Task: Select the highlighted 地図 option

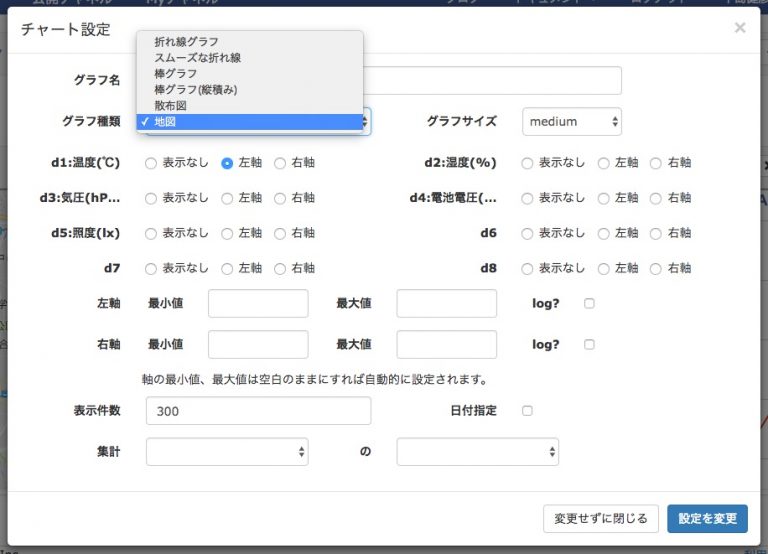Action: pyautogui.click(x=164, y=122)
